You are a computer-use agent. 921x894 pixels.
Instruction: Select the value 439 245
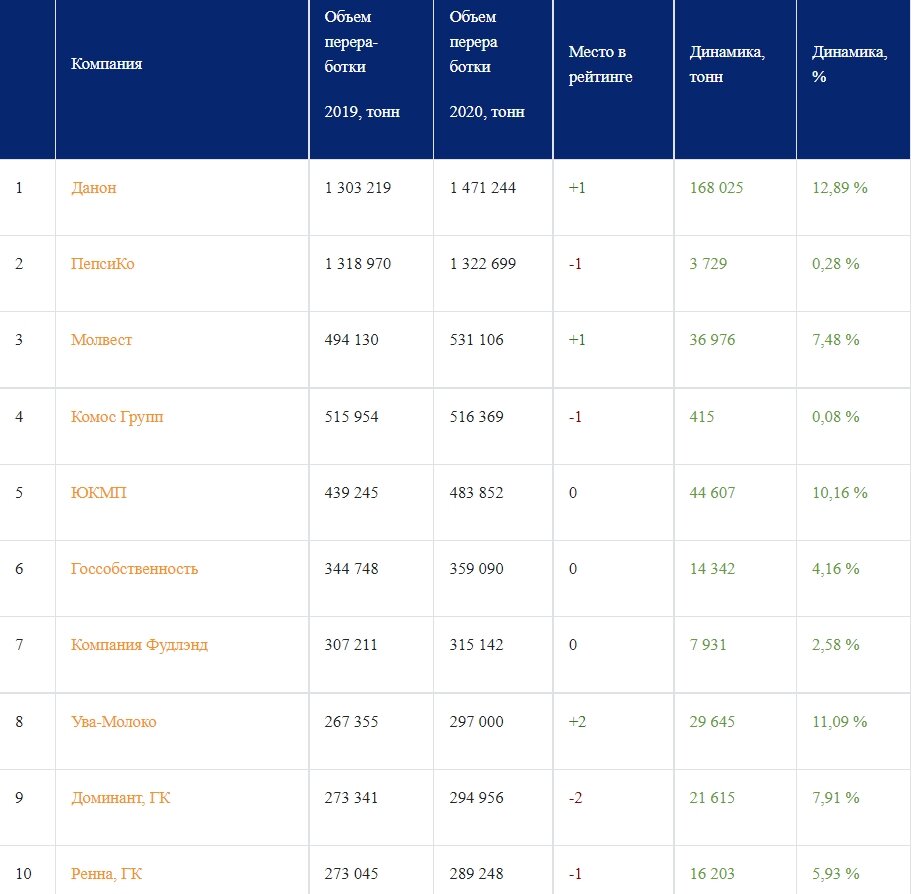pos(352,493)
